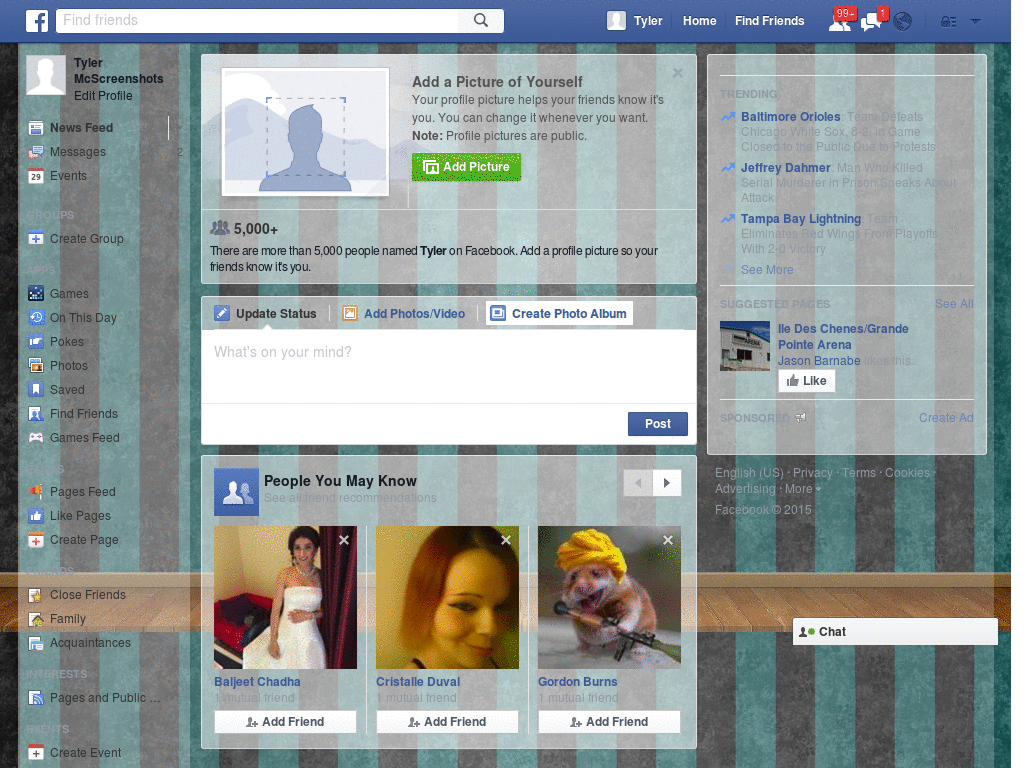Image resolution: width=1024 pixels, height=768 pixels.
Task: Dismiss the Add a Picture card
Action: click(678, 73)
